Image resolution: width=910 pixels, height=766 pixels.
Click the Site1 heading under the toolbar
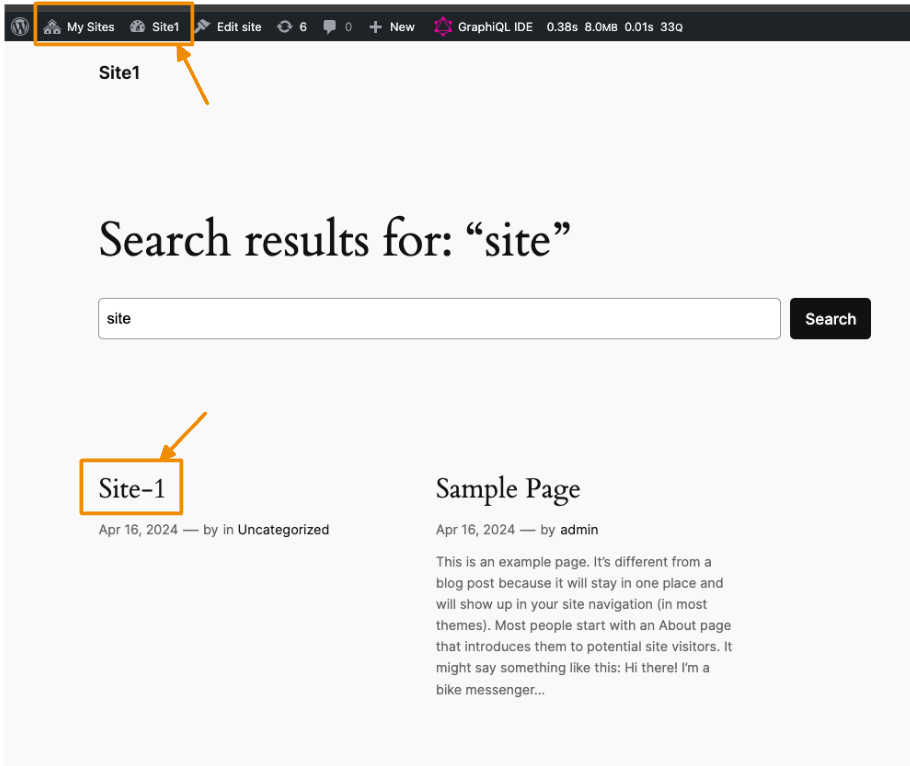point(119,72)
